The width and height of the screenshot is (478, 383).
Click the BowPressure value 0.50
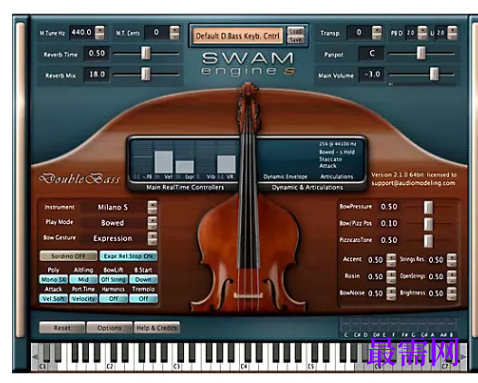(389, 207)
